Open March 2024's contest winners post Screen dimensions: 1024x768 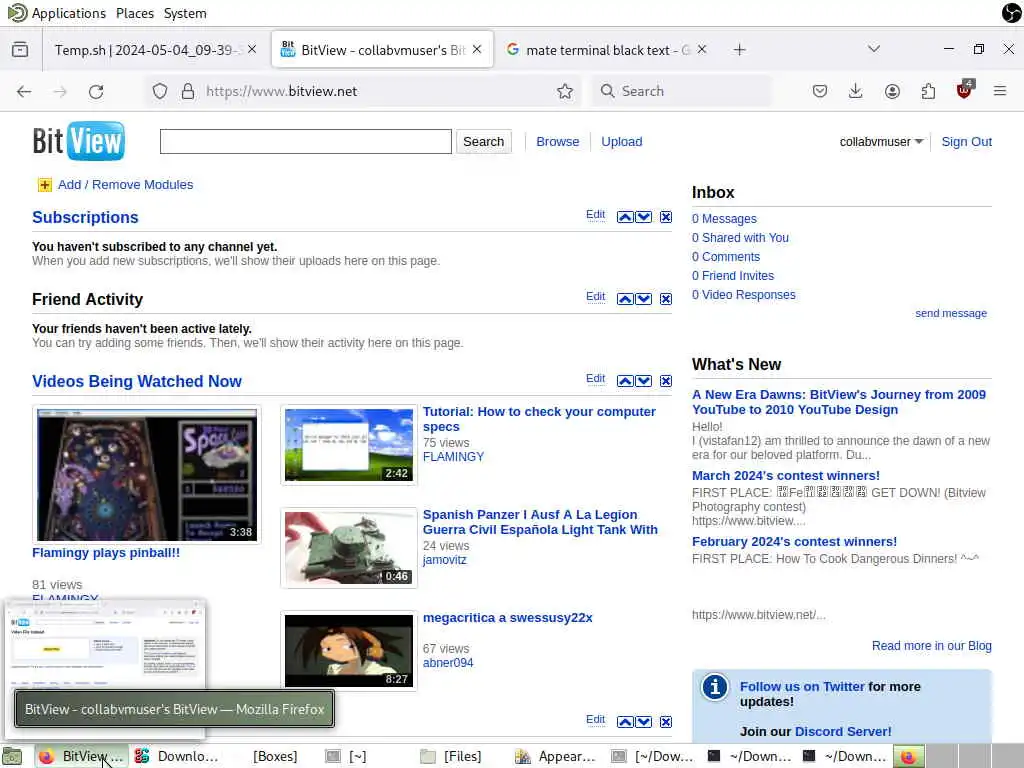tap(785, 475)
